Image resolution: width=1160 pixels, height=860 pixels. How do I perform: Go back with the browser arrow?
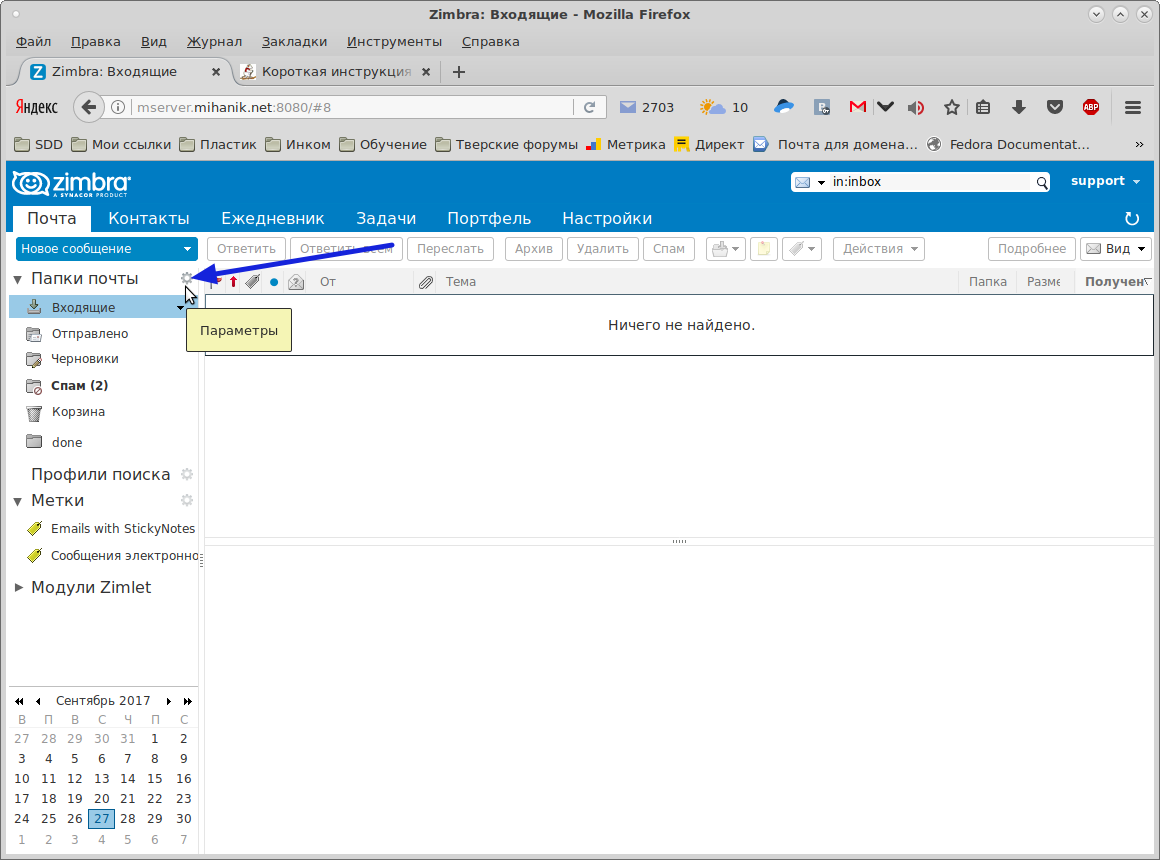point(89,107)
